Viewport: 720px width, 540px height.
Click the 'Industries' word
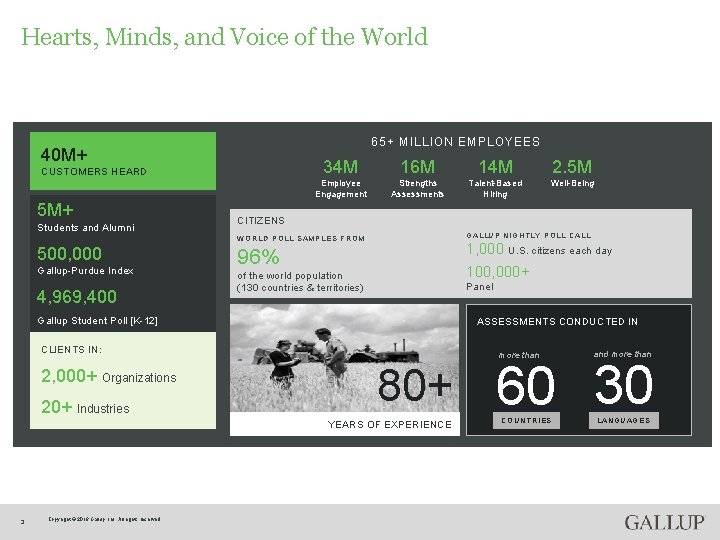103,409
